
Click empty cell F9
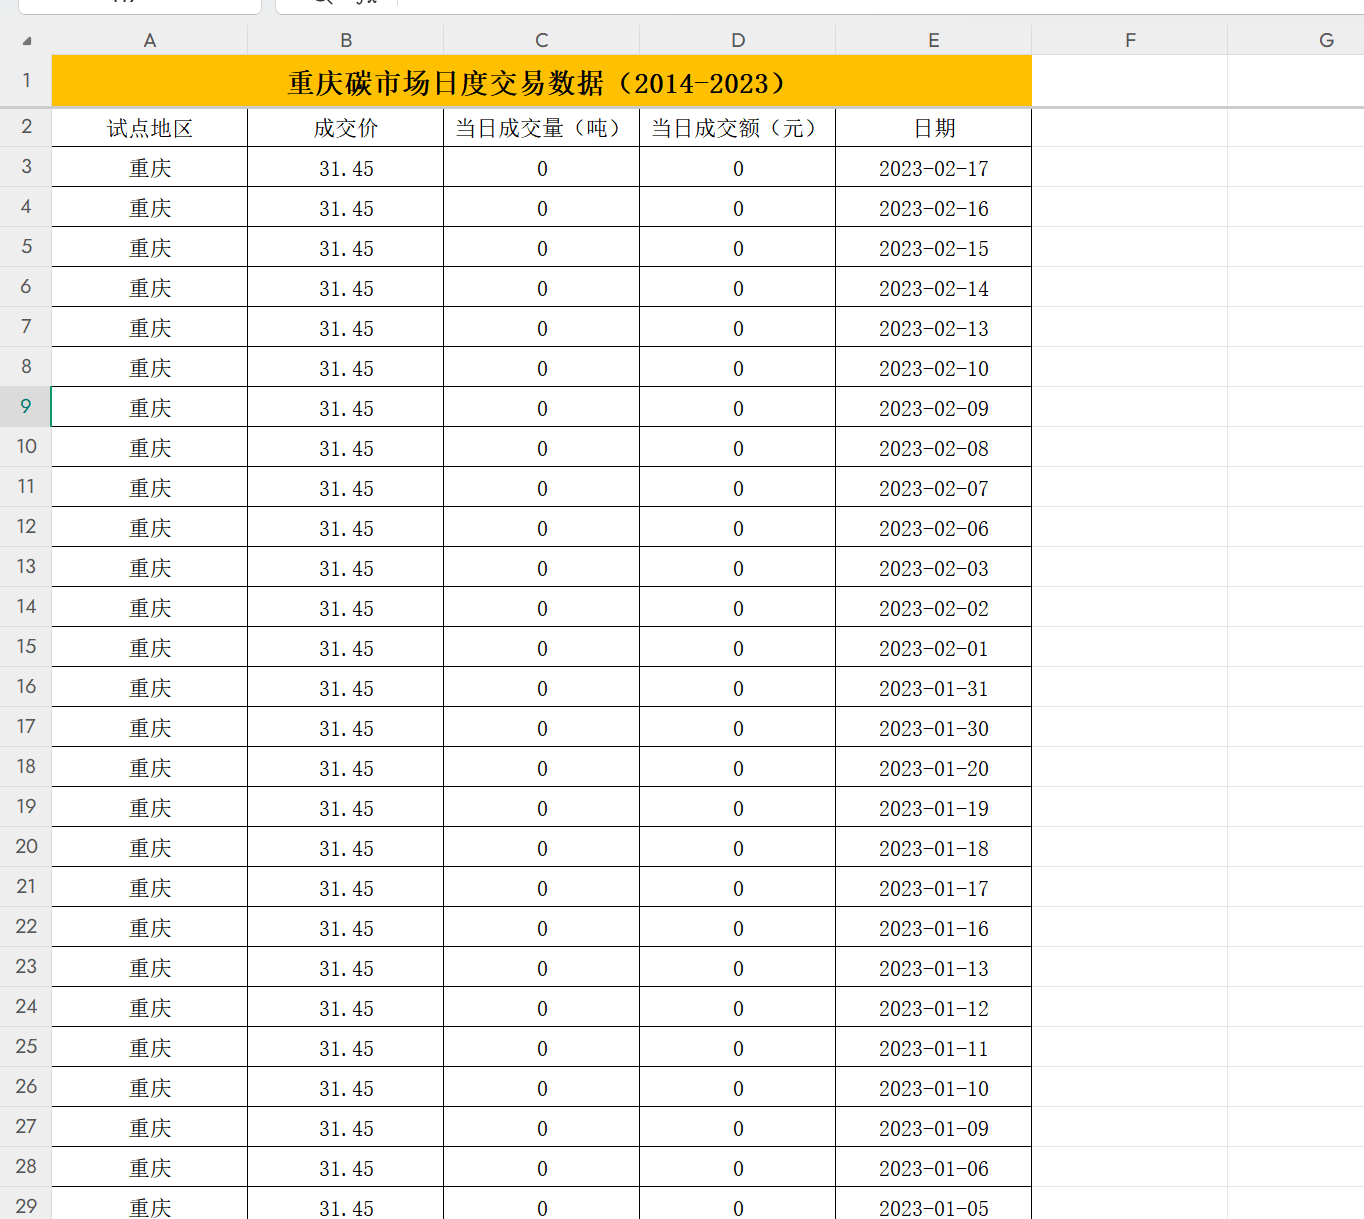pyautogui.click(x=1130, y=408)
